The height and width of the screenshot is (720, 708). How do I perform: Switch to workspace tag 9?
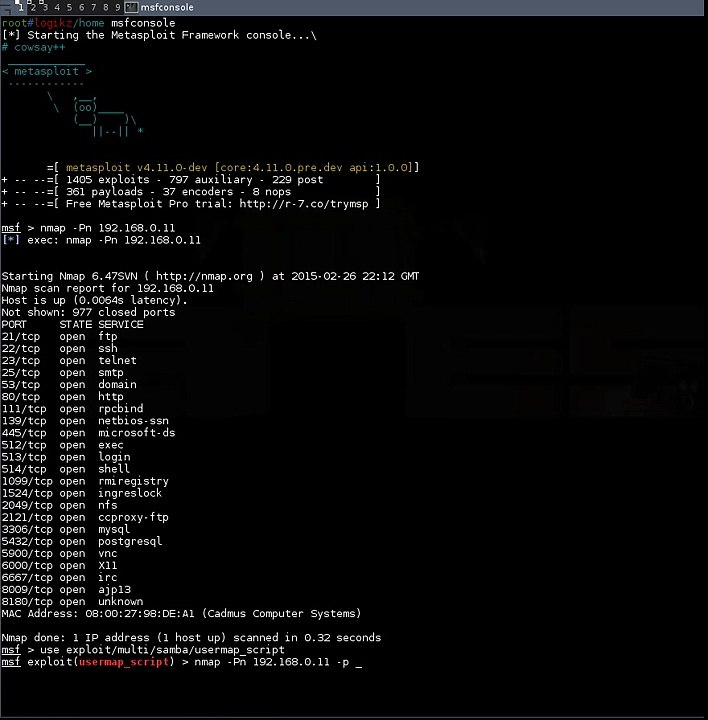pos(118,7)
